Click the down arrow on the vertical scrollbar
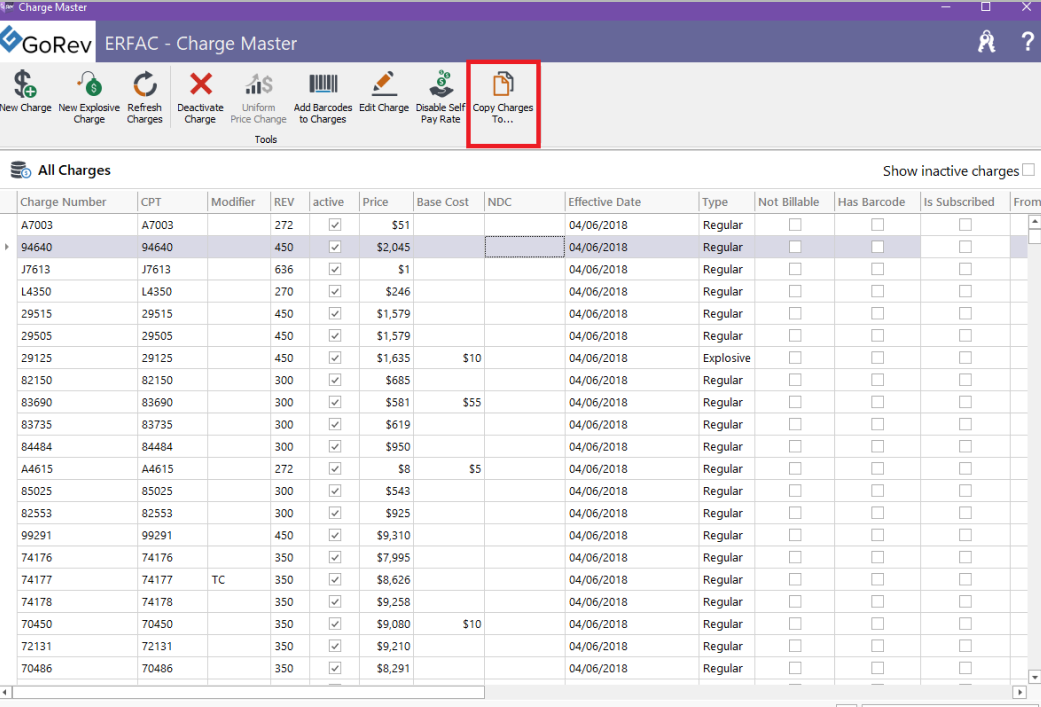This screenshot has width=1041, height=707. coord(1033,675)
